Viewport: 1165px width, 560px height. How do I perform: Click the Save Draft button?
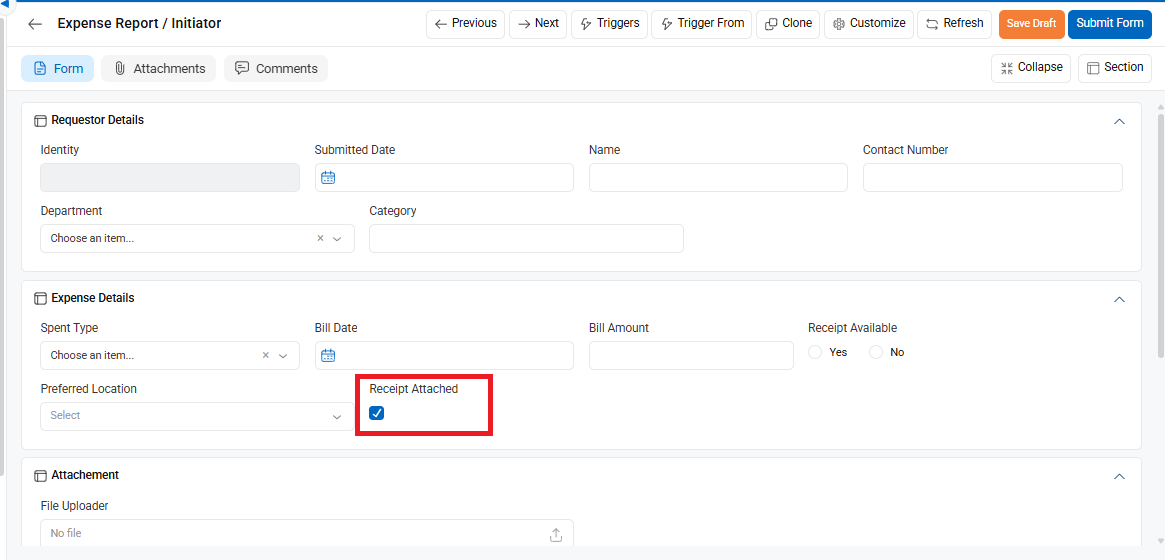click(1031, 24)
